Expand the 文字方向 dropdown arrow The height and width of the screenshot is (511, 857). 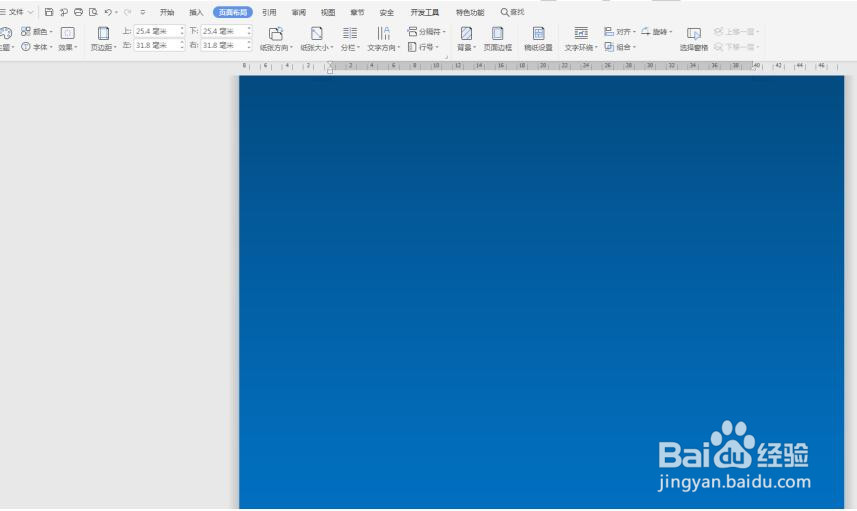click(x=399, y=48)
